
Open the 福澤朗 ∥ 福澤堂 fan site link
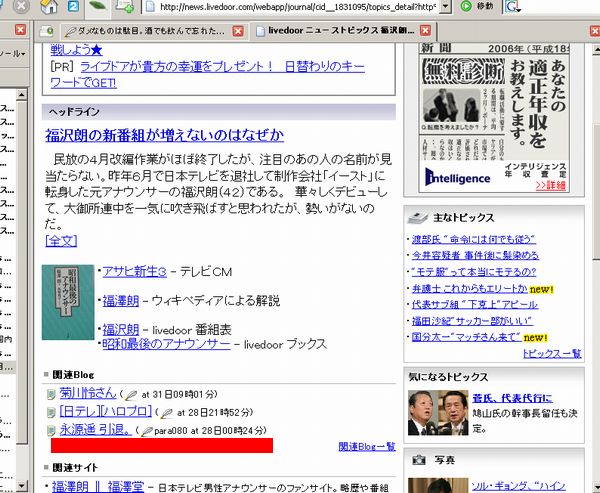[98, 486]
